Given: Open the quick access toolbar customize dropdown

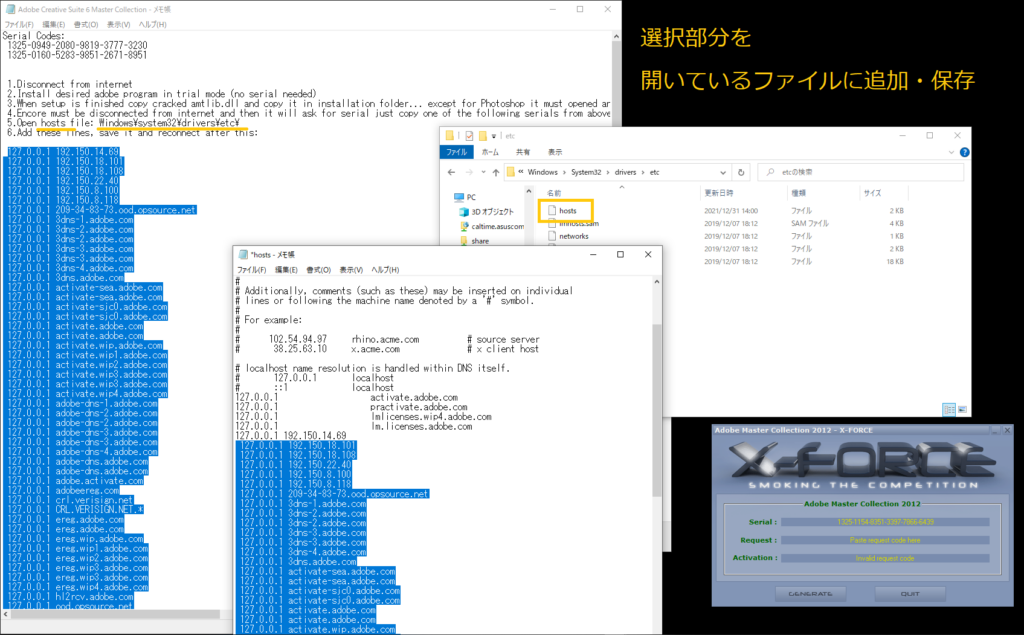Looking at the screenshot, I should [x=494, y=136].
